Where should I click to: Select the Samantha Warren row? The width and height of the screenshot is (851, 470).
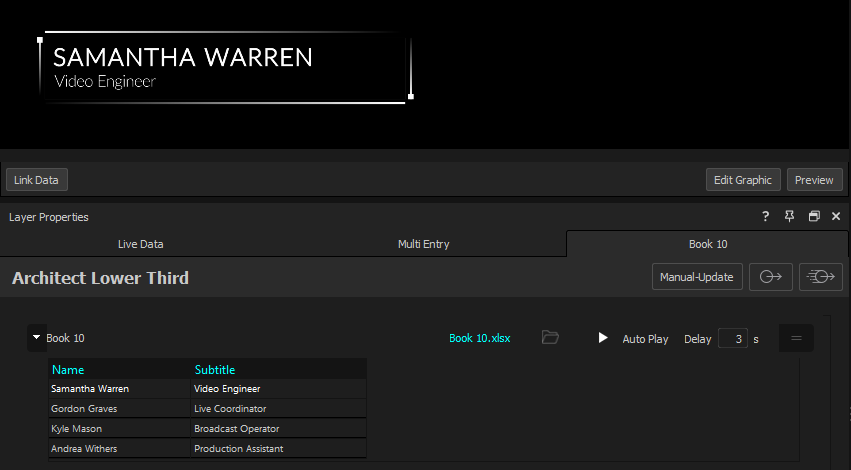[207, 389]
